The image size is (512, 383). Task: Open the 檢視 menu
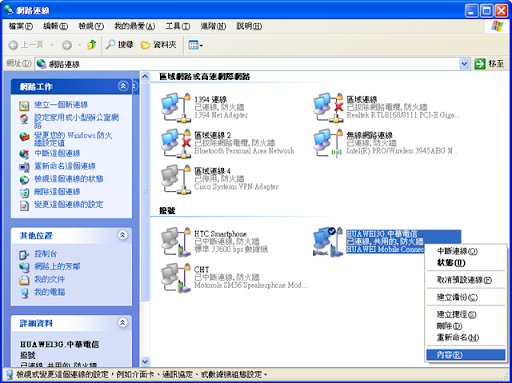[91, 26]
